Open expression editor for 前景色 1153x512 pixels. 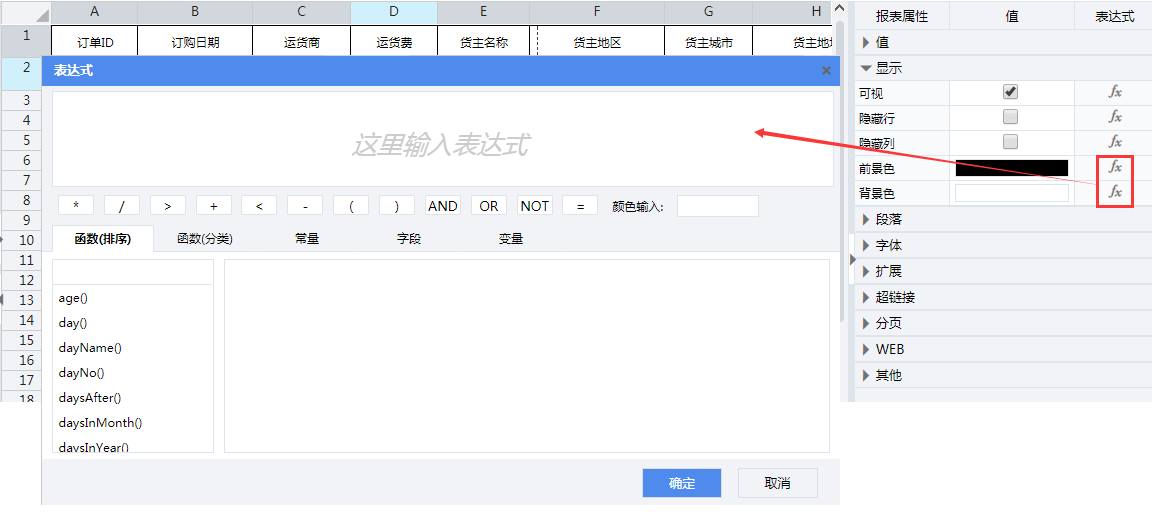click(1115, 167)
